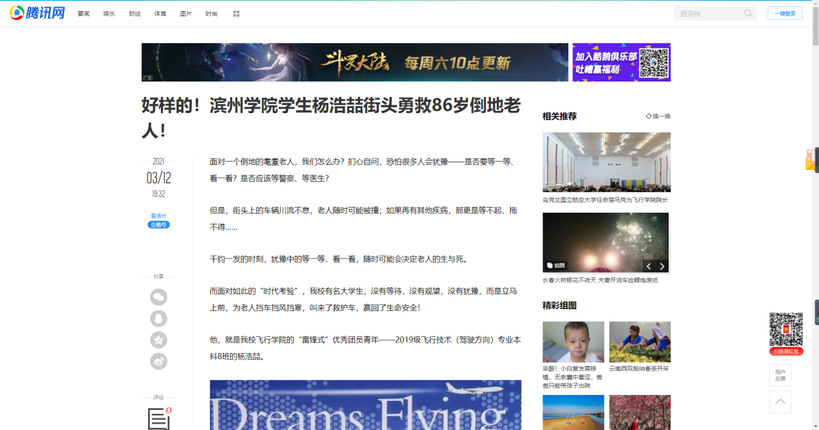Screen dimensions: 819x430
Task: Click the search magnifier icon
Action: [747, 14]
